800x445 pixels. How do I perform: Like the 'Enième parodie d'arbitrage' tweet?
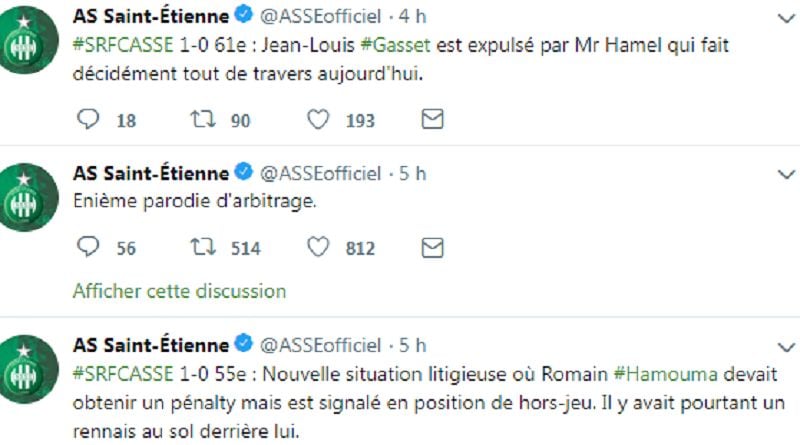click(318, 248)
